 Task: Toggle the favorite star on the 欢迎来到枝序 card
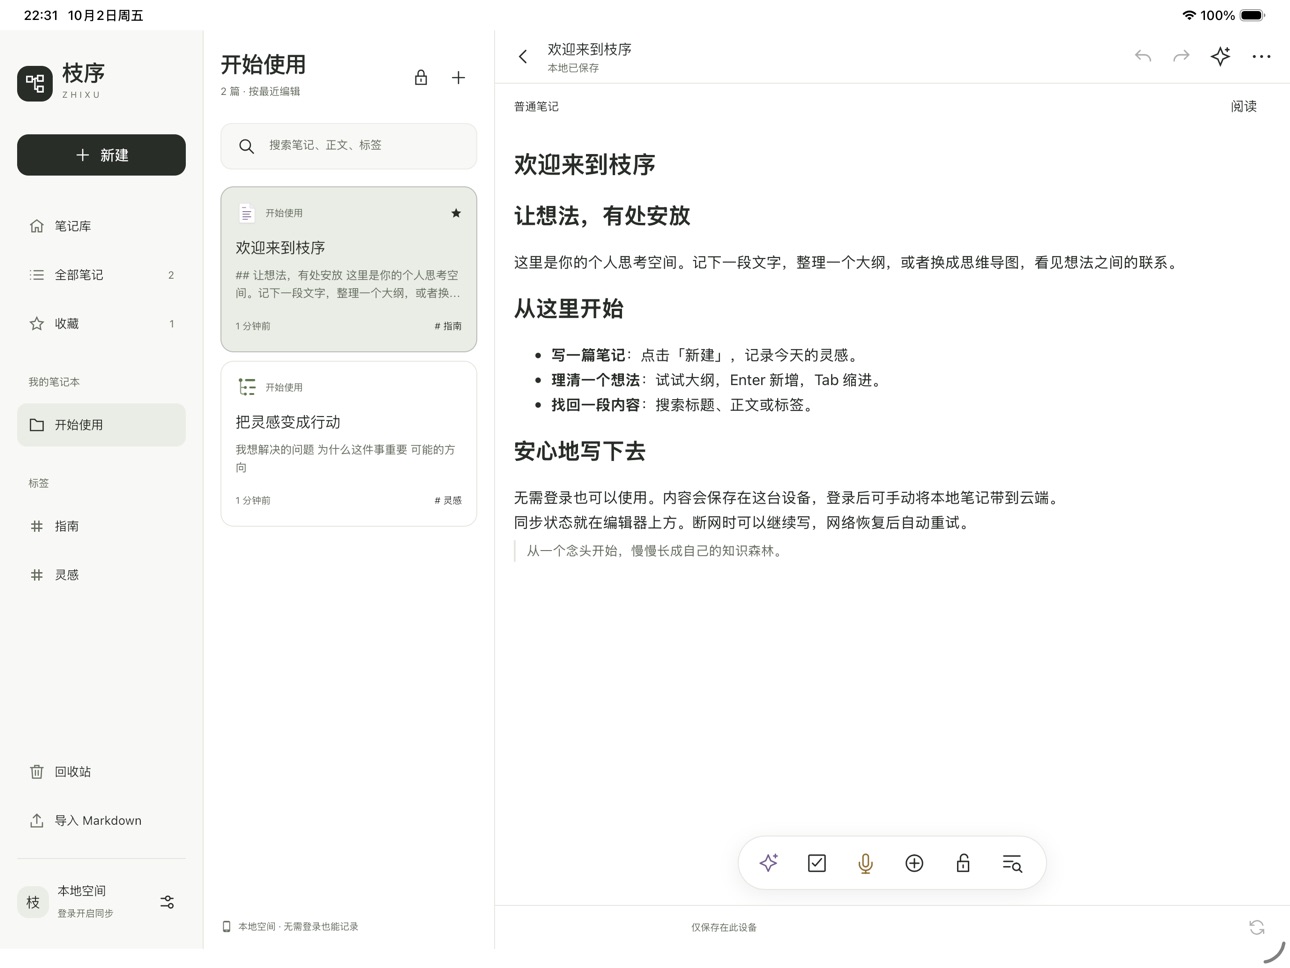(x=456, y=213)
